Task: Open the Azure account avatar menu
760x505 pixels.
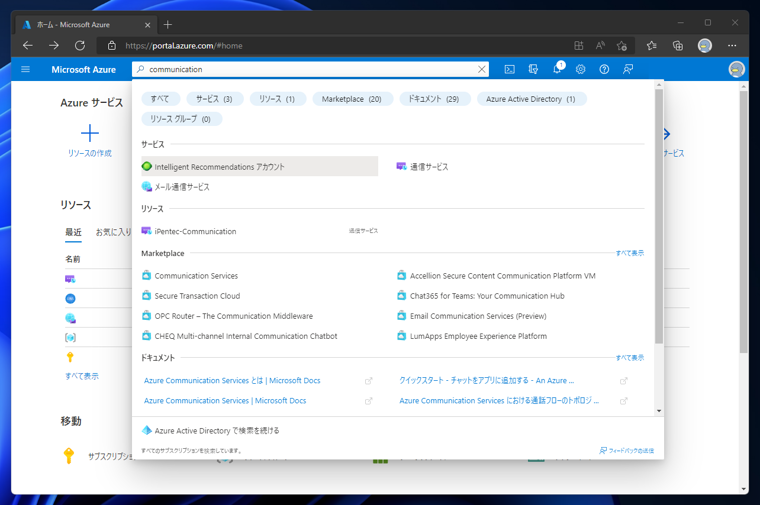Action: (x=736, y=69)
